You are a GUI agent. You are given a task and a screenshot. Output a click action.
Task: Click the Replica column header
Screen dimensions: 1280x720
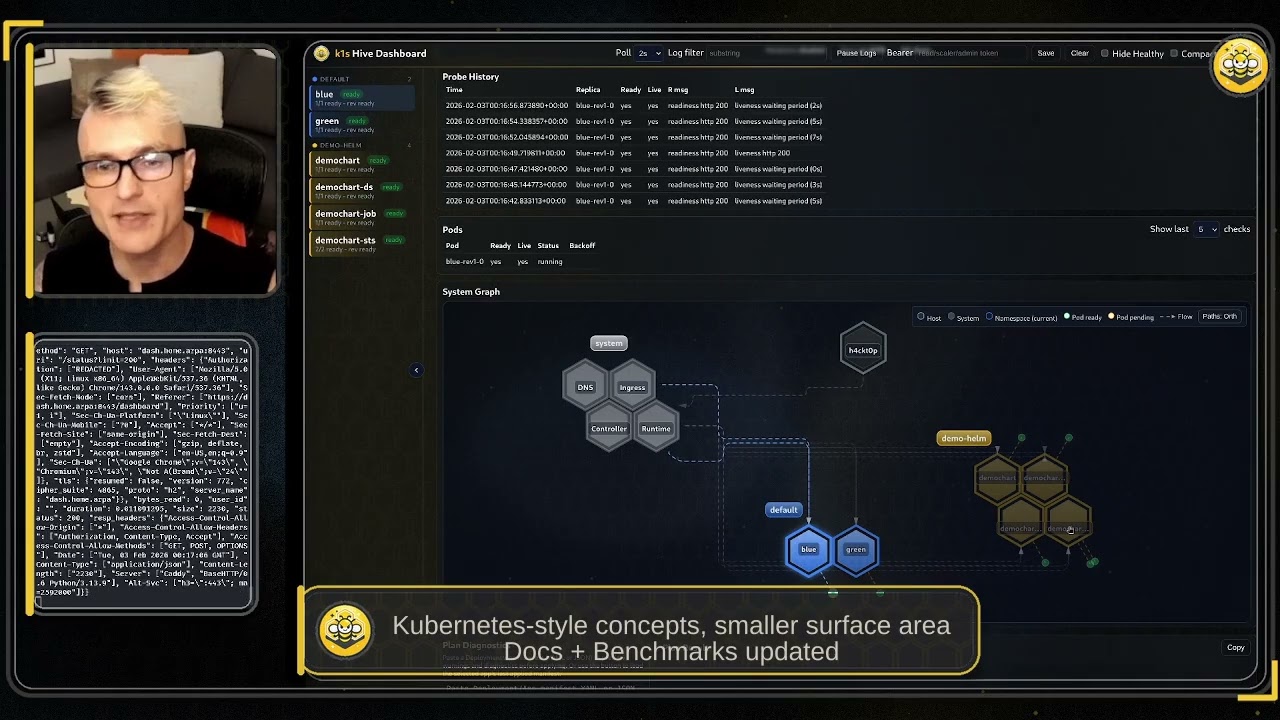click(x=588, y=90)
